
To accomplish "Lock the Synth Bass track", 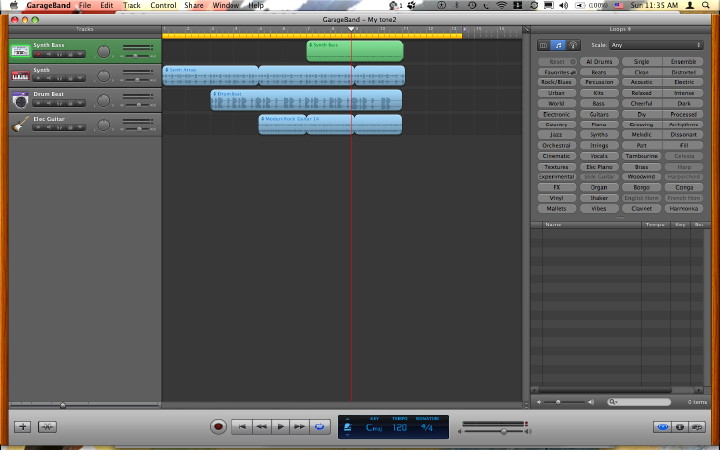I will point(70,54).
